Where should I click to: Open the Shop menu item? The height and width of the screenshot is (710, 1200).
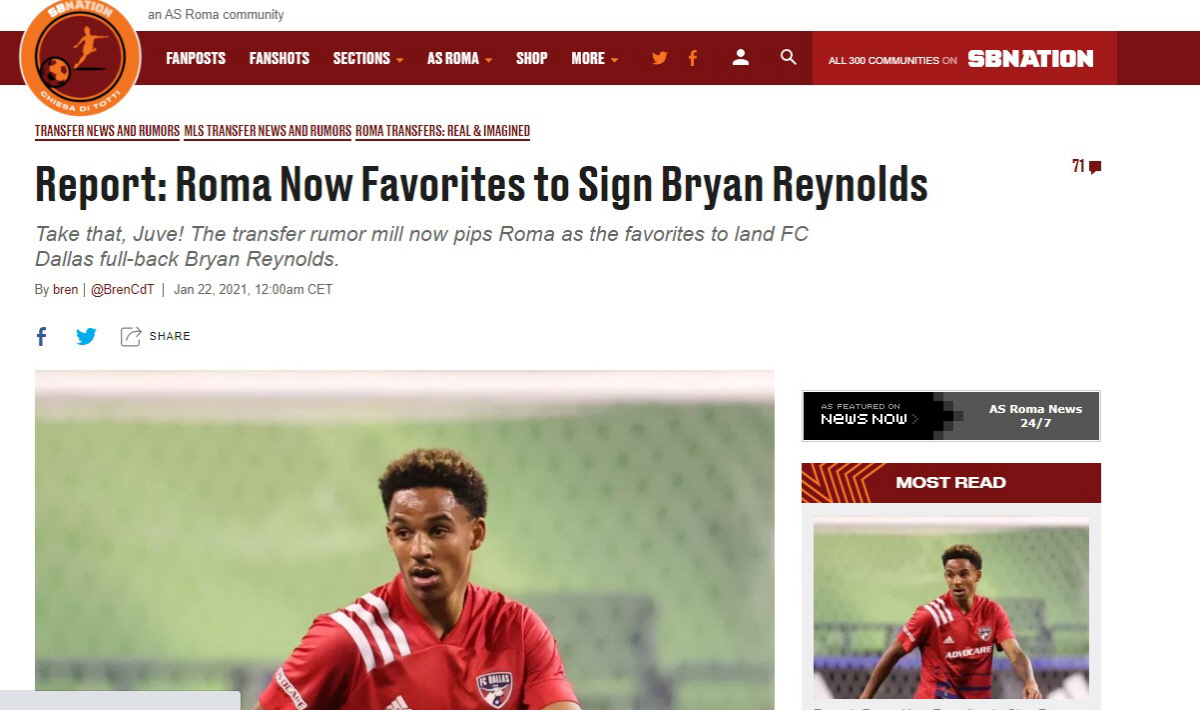pyautogui.click(x=531, y=58)
